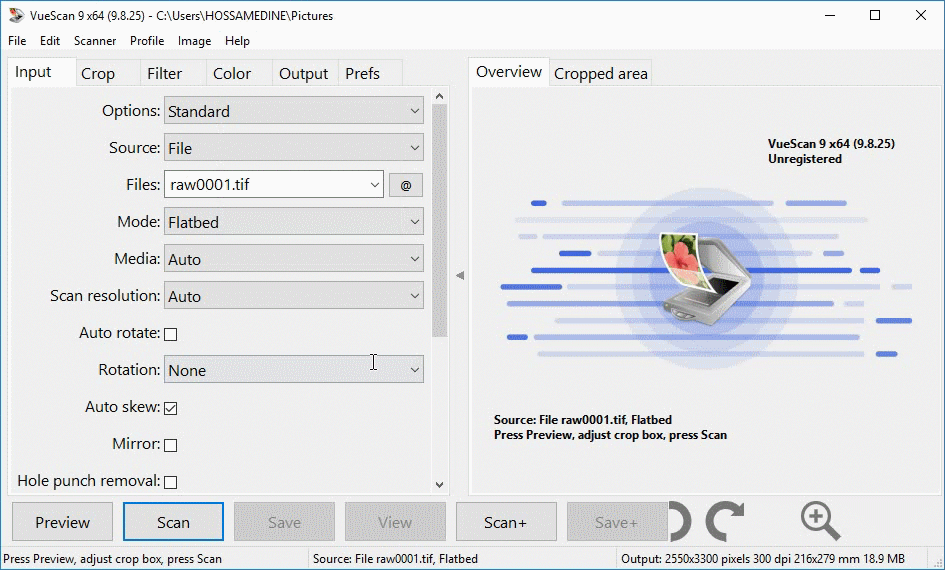The height and width of the screenshot is (570, 945).
Task: Click the Preview button
Action: tap(63, 522)
